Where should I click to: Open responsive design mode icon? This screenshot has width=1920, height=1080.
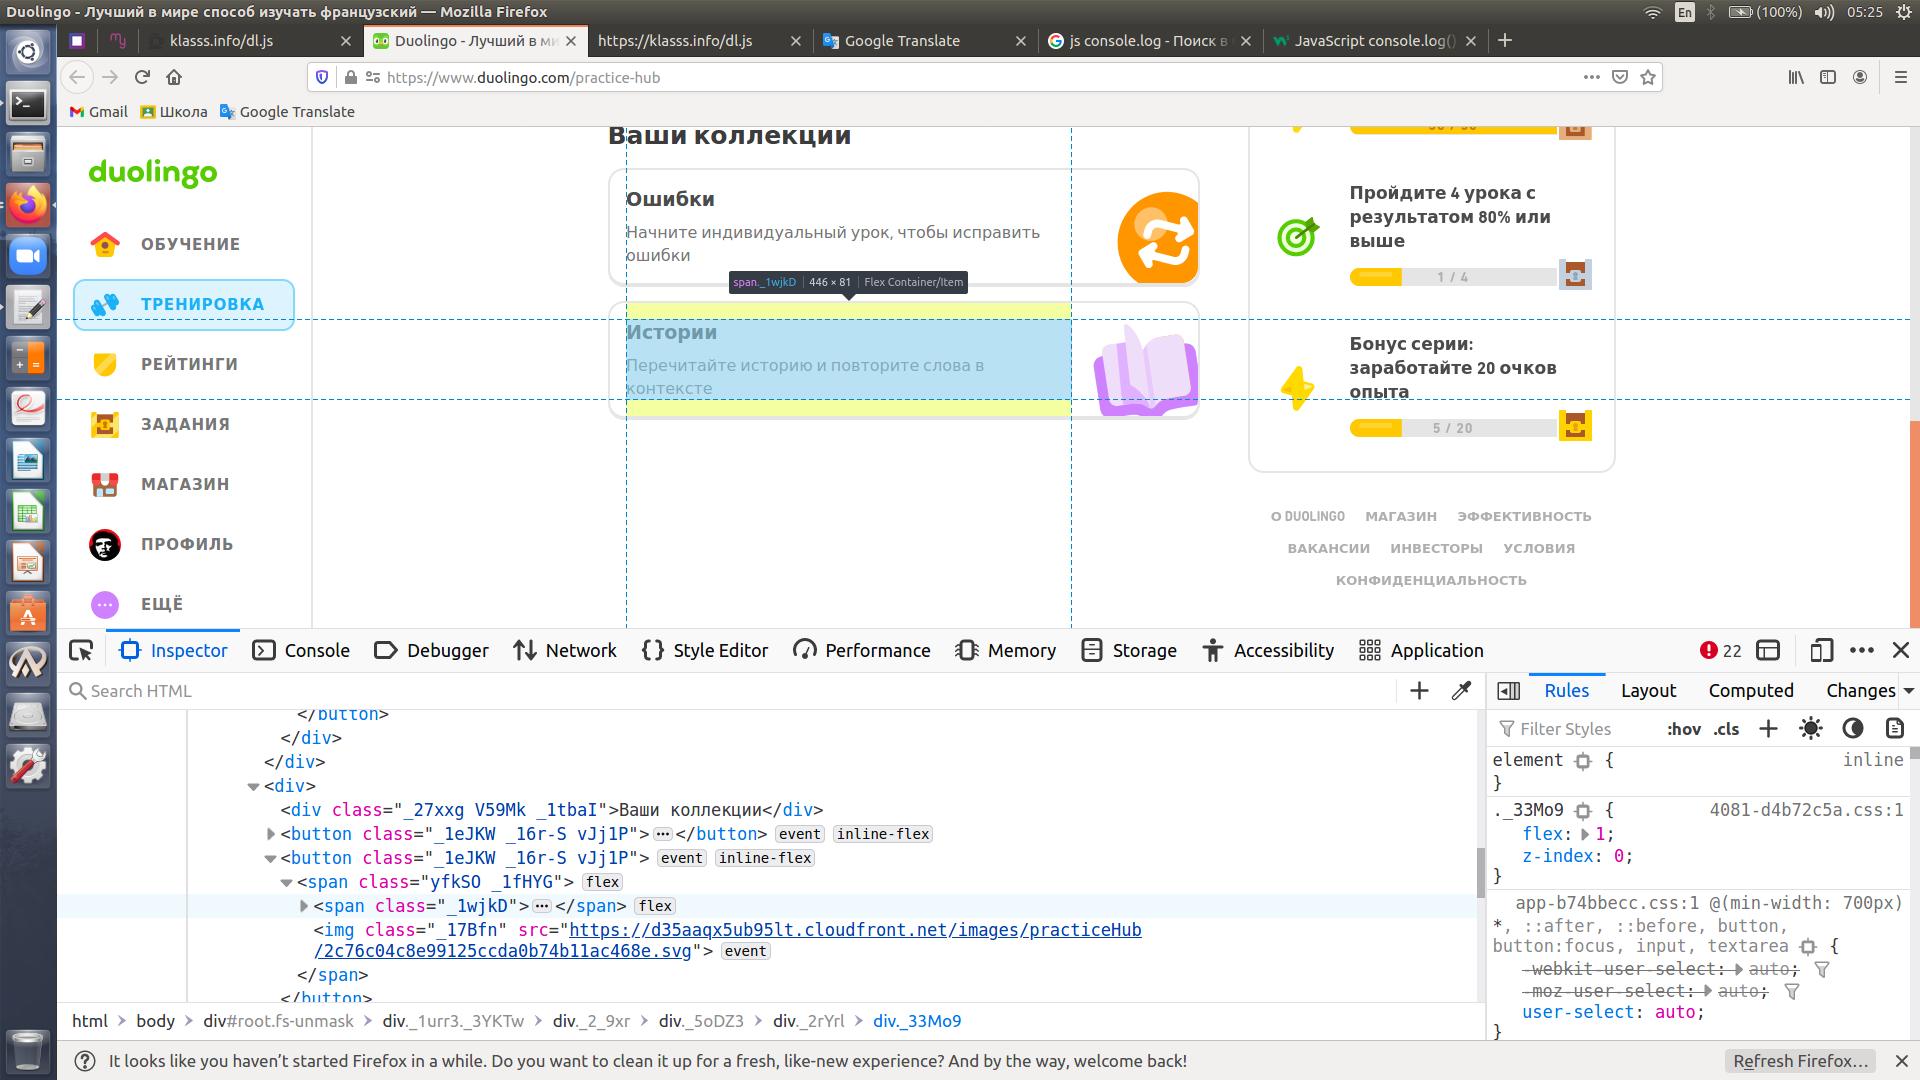point(1821,651)
